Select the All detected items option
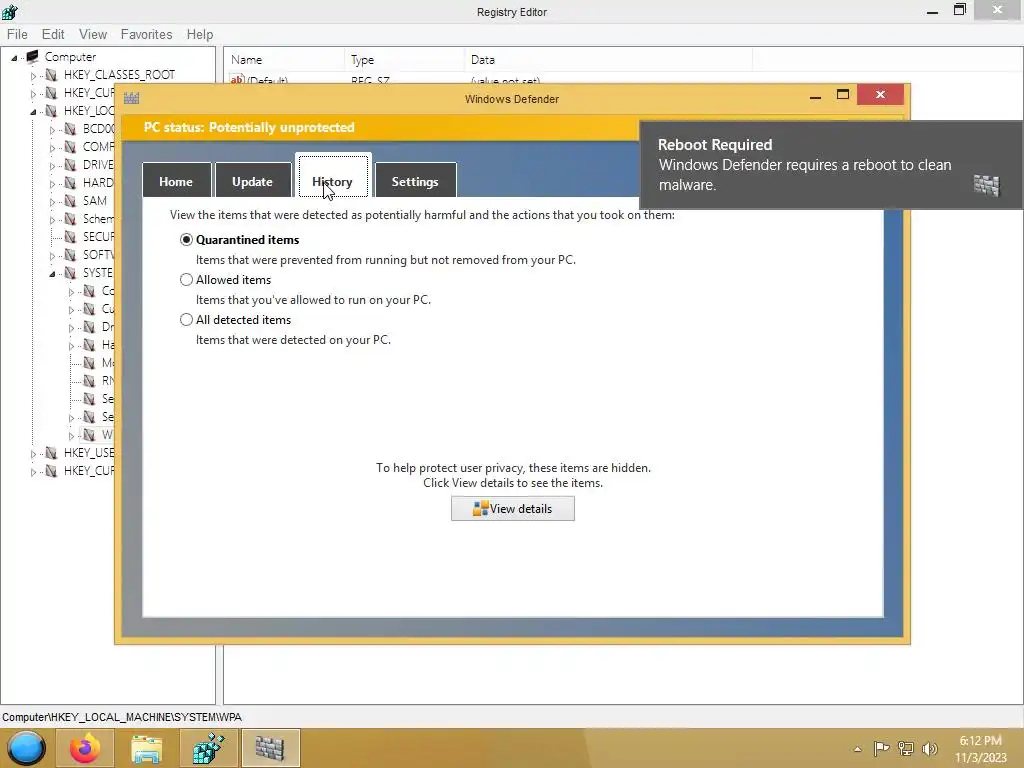Image resolution: width=1024 pixels, height=768 pixels. point(186,319)
